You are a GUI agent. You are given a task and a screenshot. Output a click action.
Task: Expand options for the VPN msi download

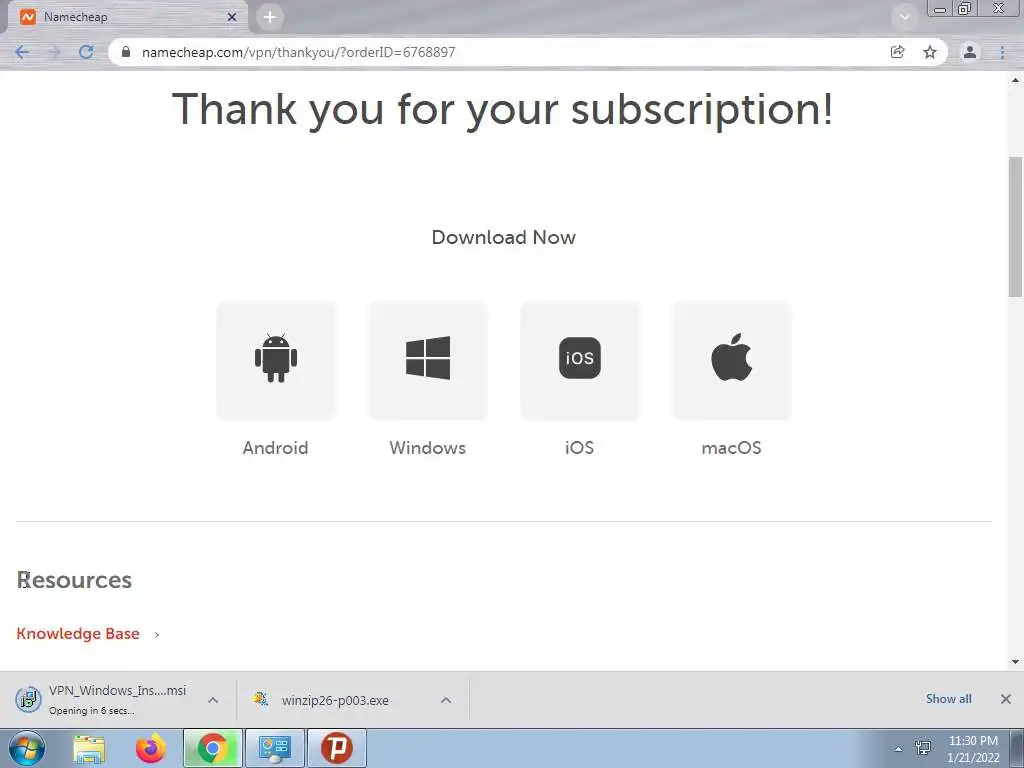click(x=213, y=700)
